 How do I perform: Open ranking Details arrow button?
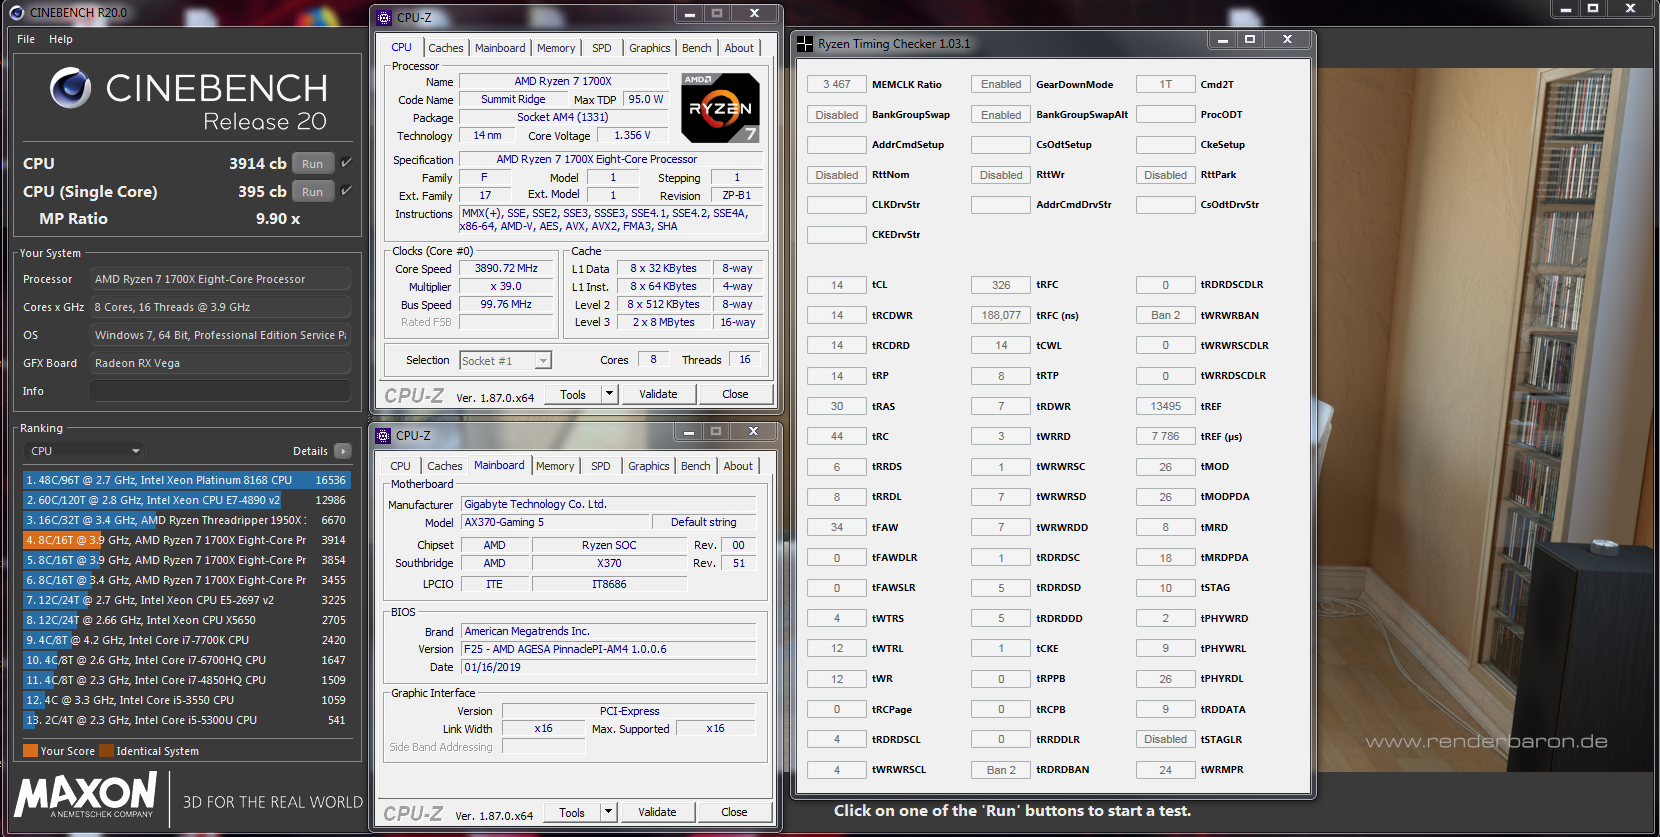(343, 451)
